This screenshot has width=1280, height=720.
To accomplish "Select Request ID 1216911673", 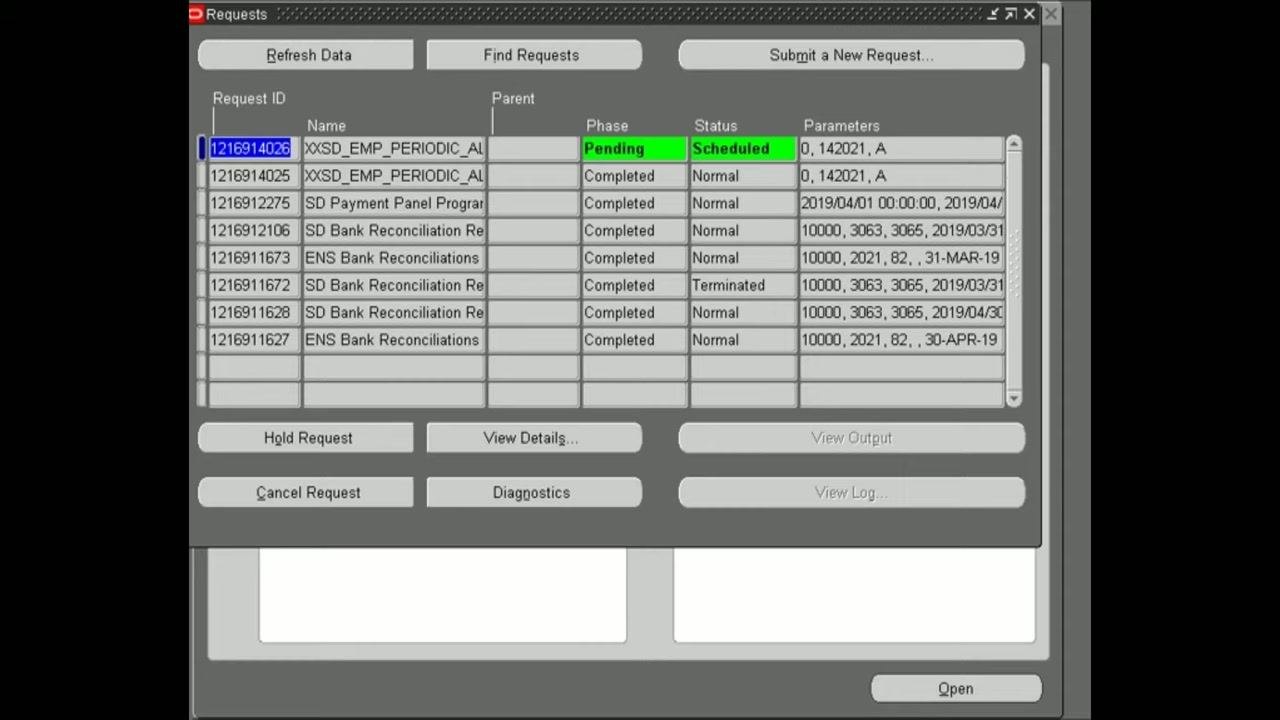I will 254,258.
